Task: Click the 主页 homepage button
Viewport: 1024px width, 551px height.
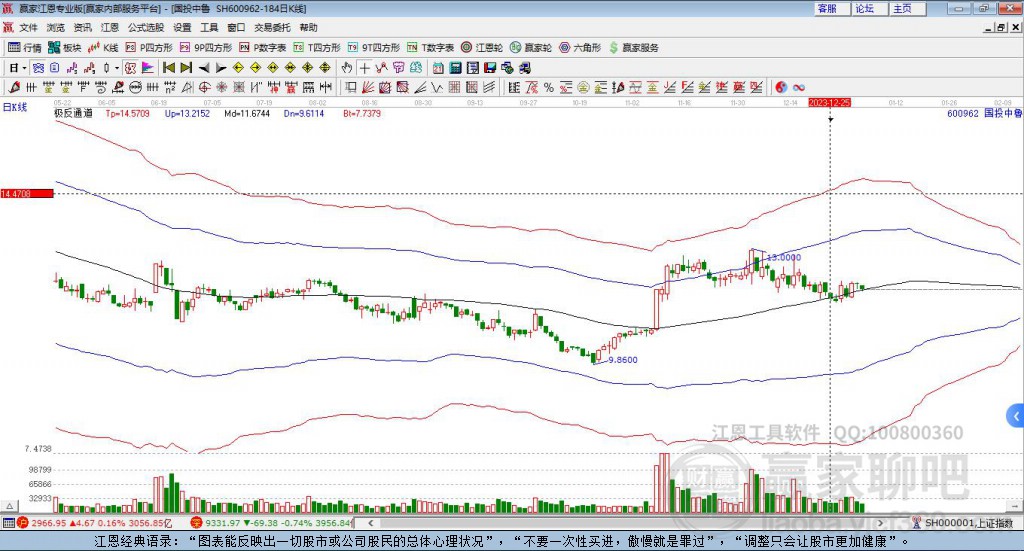Action: tap(907, 9)
